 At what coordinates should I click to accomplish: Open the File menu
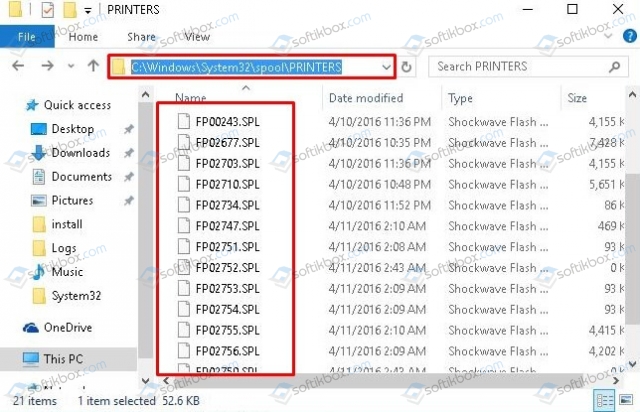click(x=26, y=37)
